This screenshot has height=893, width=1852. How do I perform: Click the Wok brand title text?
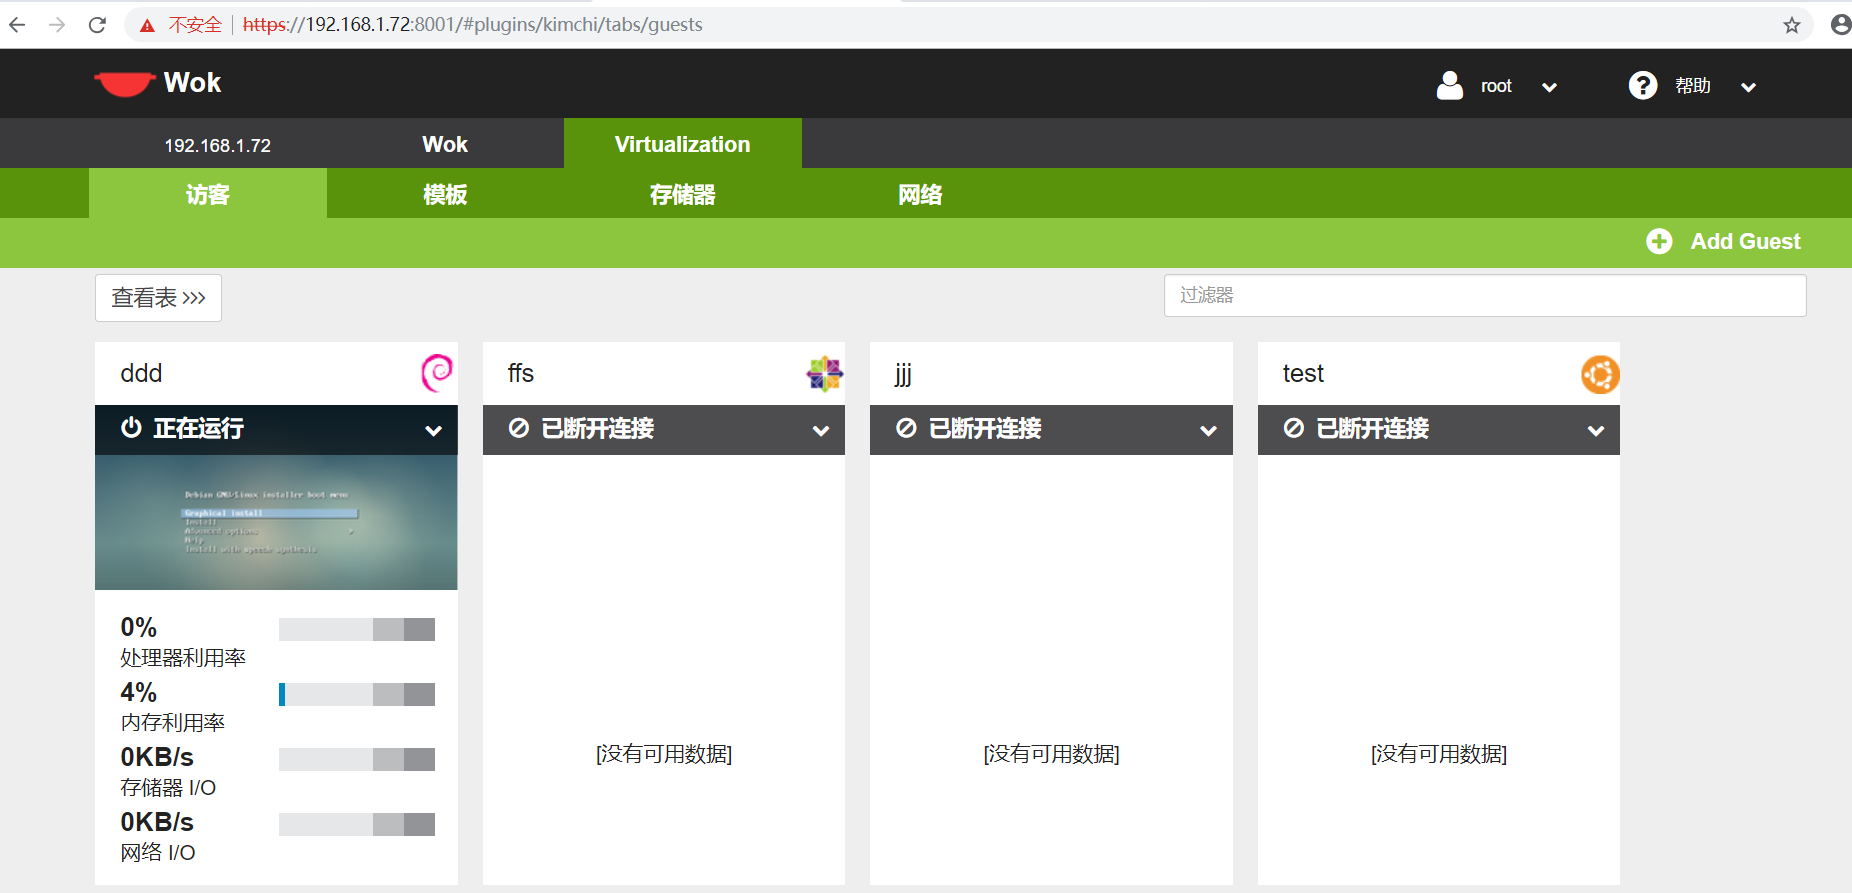[192, 83]
